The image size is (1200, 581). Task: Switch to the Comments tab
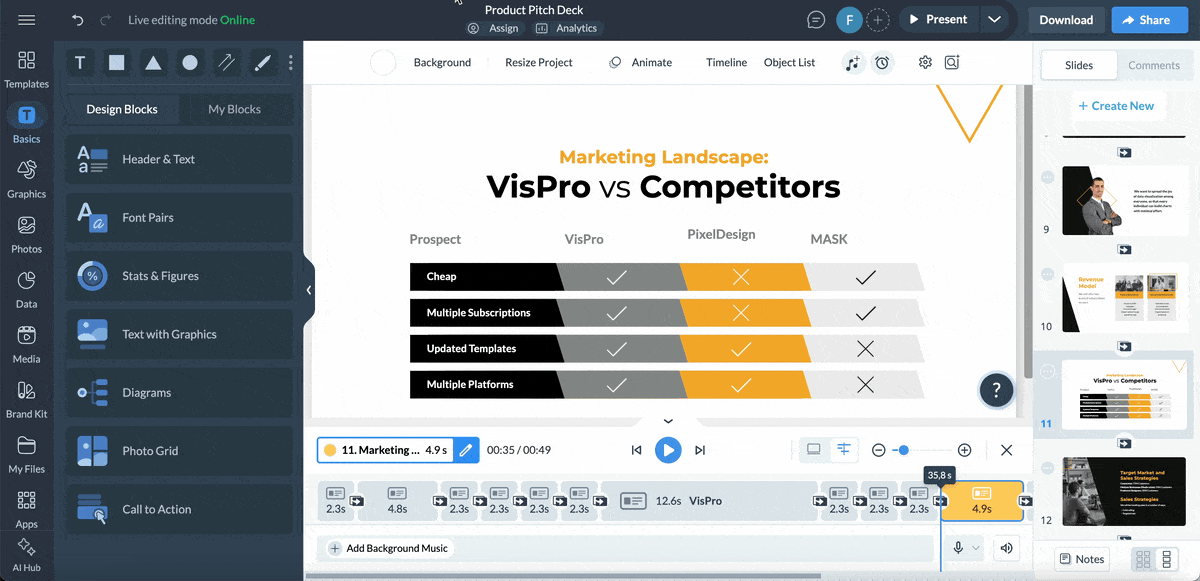click(1154, 65)
